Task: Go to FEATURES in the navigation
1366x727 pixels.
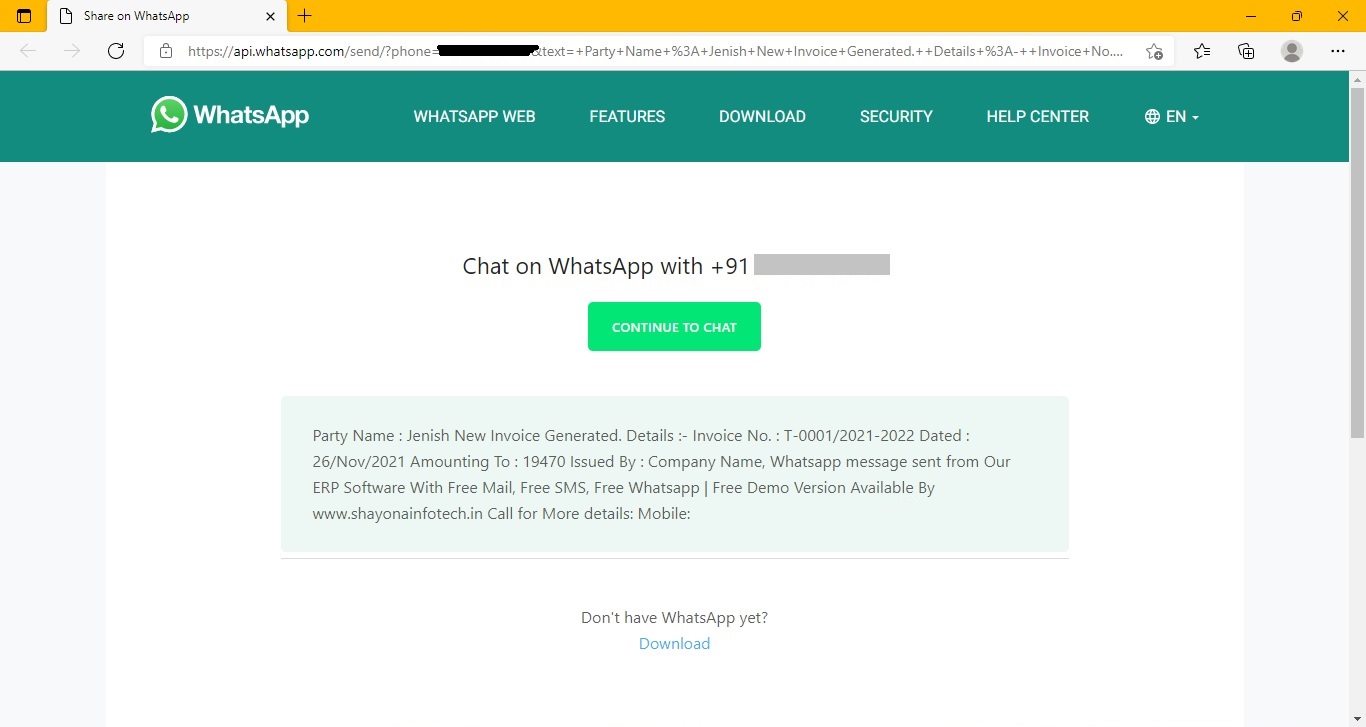Action: 627,116
